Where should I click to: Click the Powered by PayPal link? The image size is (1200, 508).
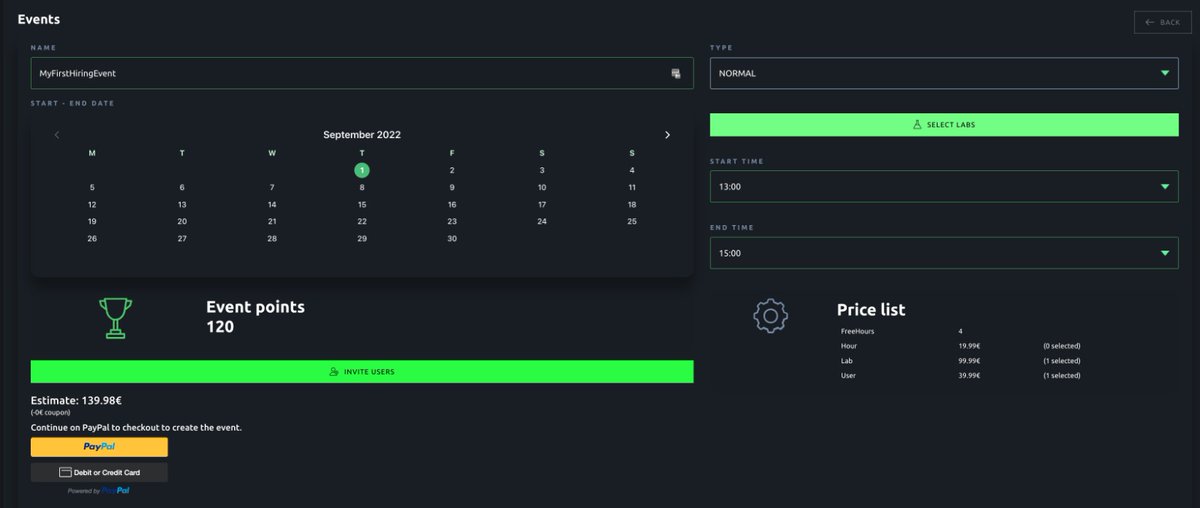pos(99,491)
